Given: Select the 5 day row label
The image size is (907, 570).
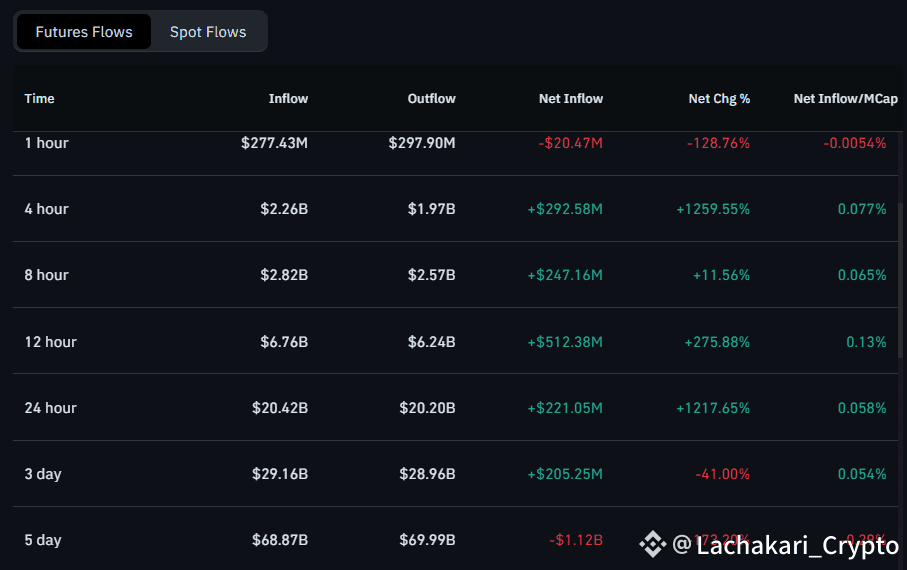Looking at the screenshot, I should point(43,540).
